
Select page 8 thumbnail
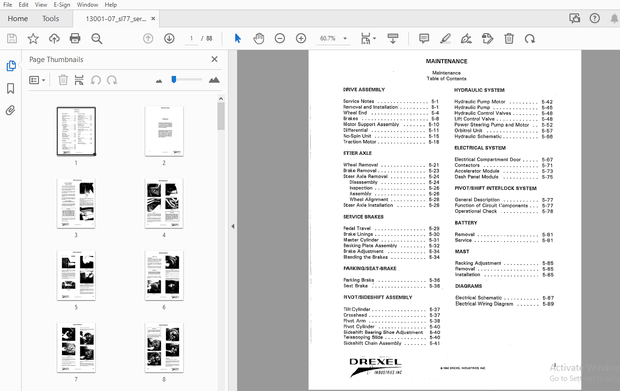click(164, 348)
